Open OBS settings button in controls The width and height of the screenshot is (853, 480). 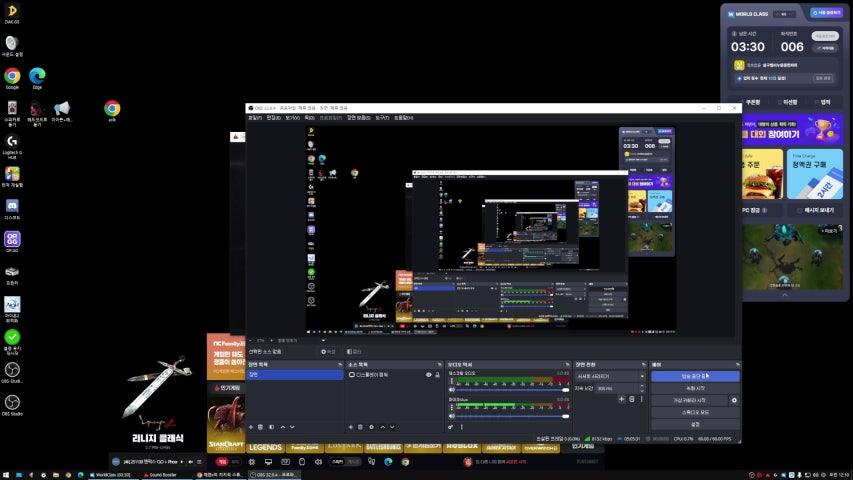click(695, 424)
